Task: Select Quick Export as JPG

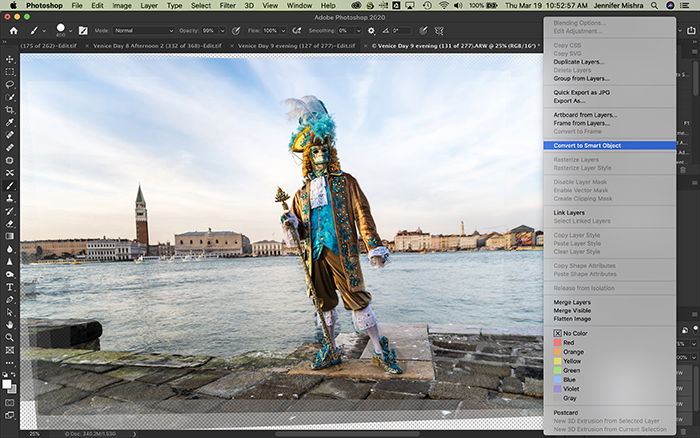Action: 581,92
